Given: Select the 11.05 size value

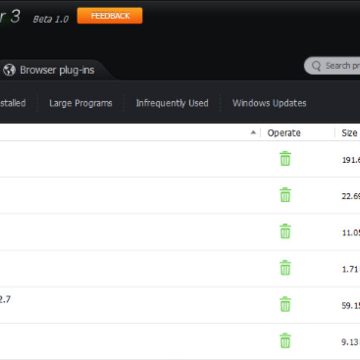Looking at the screenshot, I should (351, 233).
